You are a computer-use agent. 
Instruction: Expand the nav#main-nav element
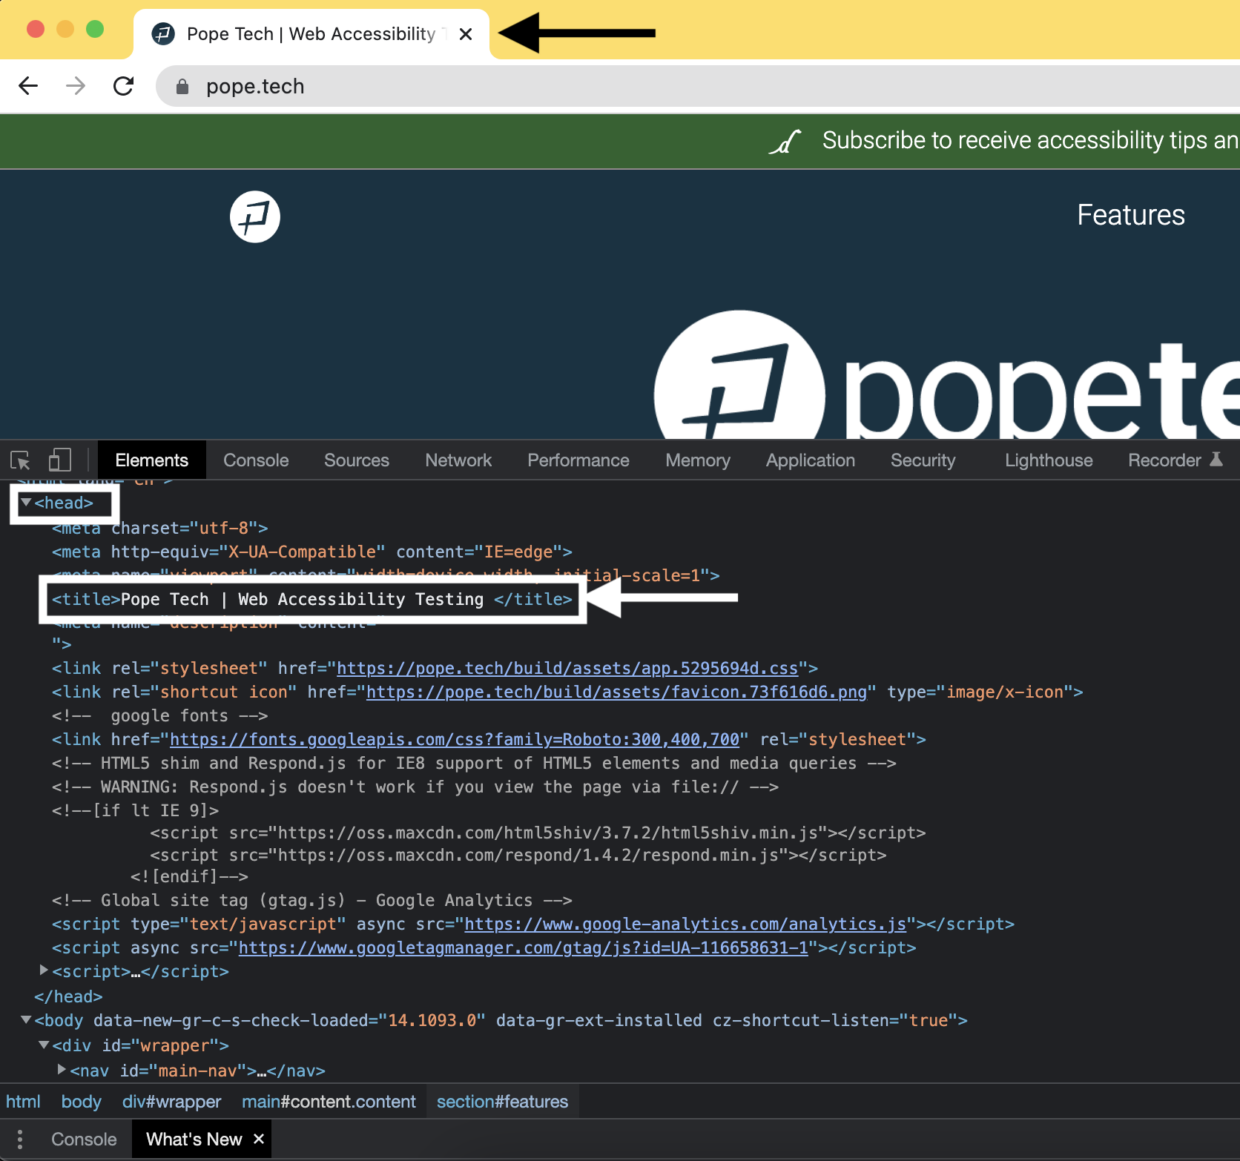point(62,1070)
